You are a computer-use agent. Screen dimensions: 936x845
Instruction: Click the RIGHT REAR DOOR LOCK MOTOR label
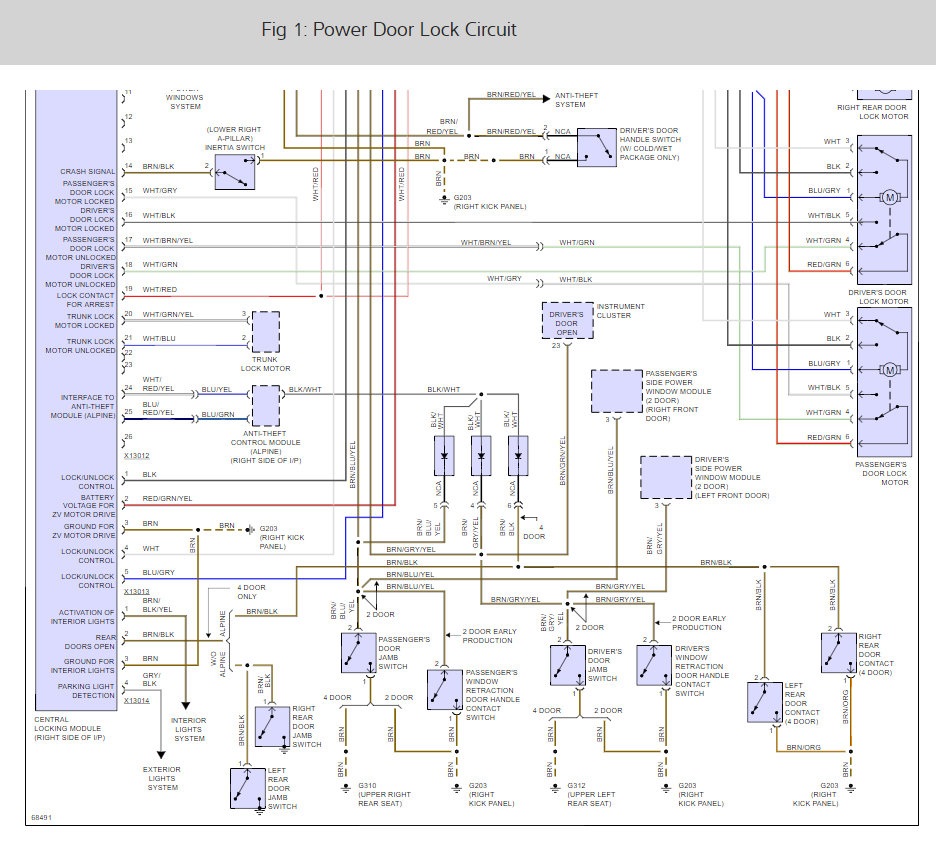pyautogui.click(x=873, y=112)
